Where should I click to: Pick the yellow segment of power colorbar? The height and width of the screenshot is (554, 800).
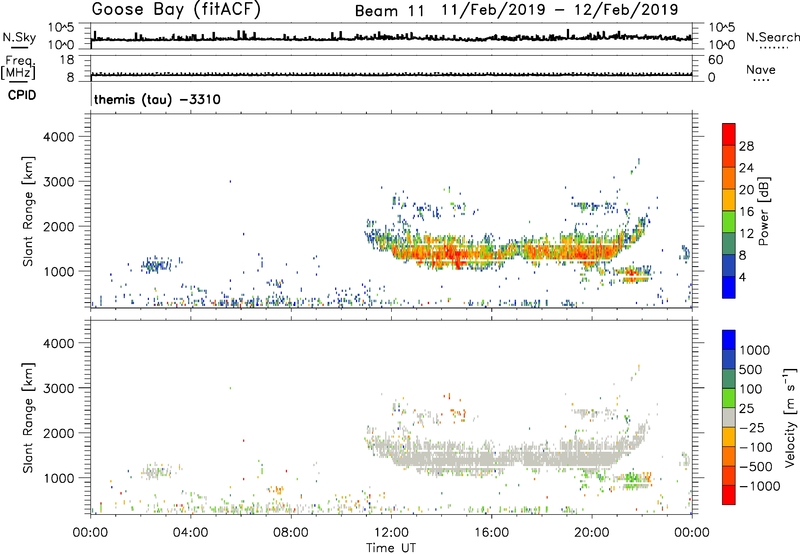tap(729, 199)
